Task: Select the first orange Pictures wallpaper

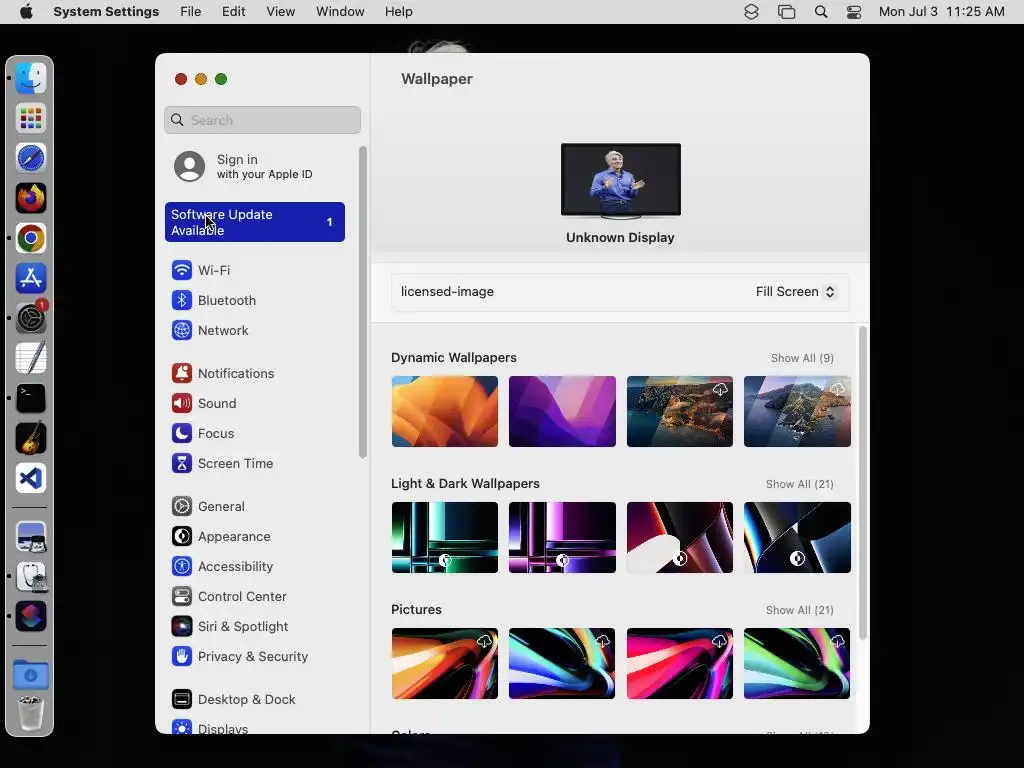Action: [x=445, y=664]
